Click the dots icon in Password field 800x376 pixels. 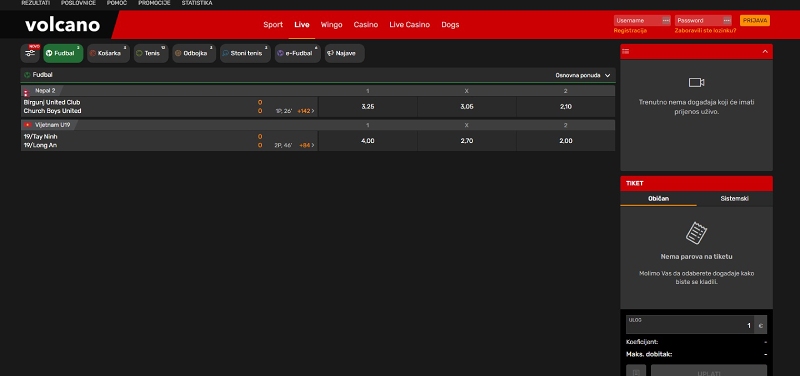pos(727,20)
